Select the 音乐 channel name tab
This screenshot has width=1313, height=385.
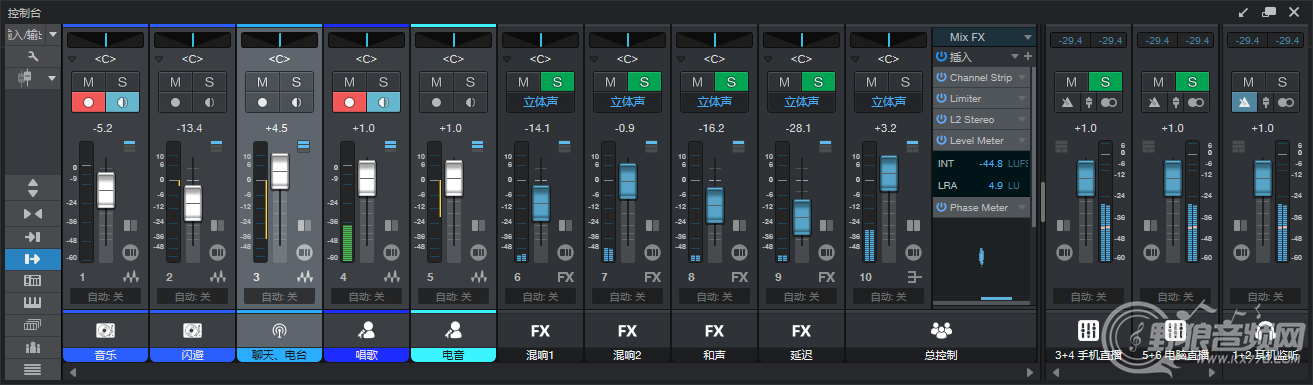[x=105, y=354]
